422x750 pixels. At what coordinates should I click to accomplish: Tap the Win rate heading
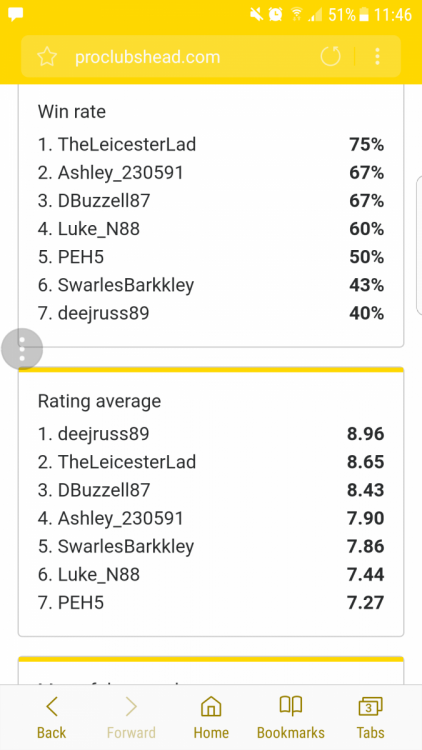[x=72, y=112]
